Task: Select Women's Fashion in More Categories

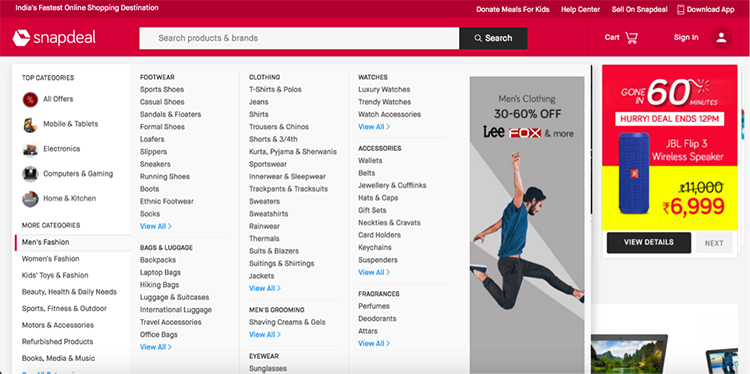Action: click(50, 259)
